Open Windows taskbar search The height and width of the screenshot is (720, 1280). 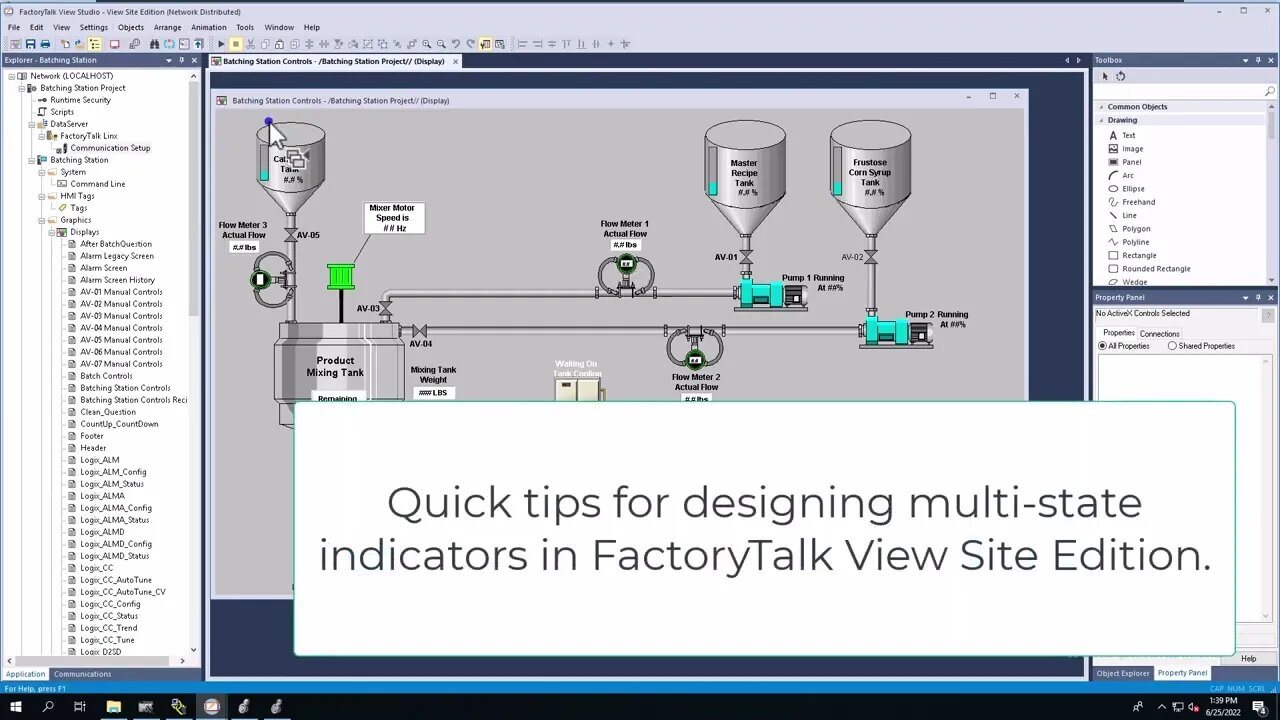[47, 707]
